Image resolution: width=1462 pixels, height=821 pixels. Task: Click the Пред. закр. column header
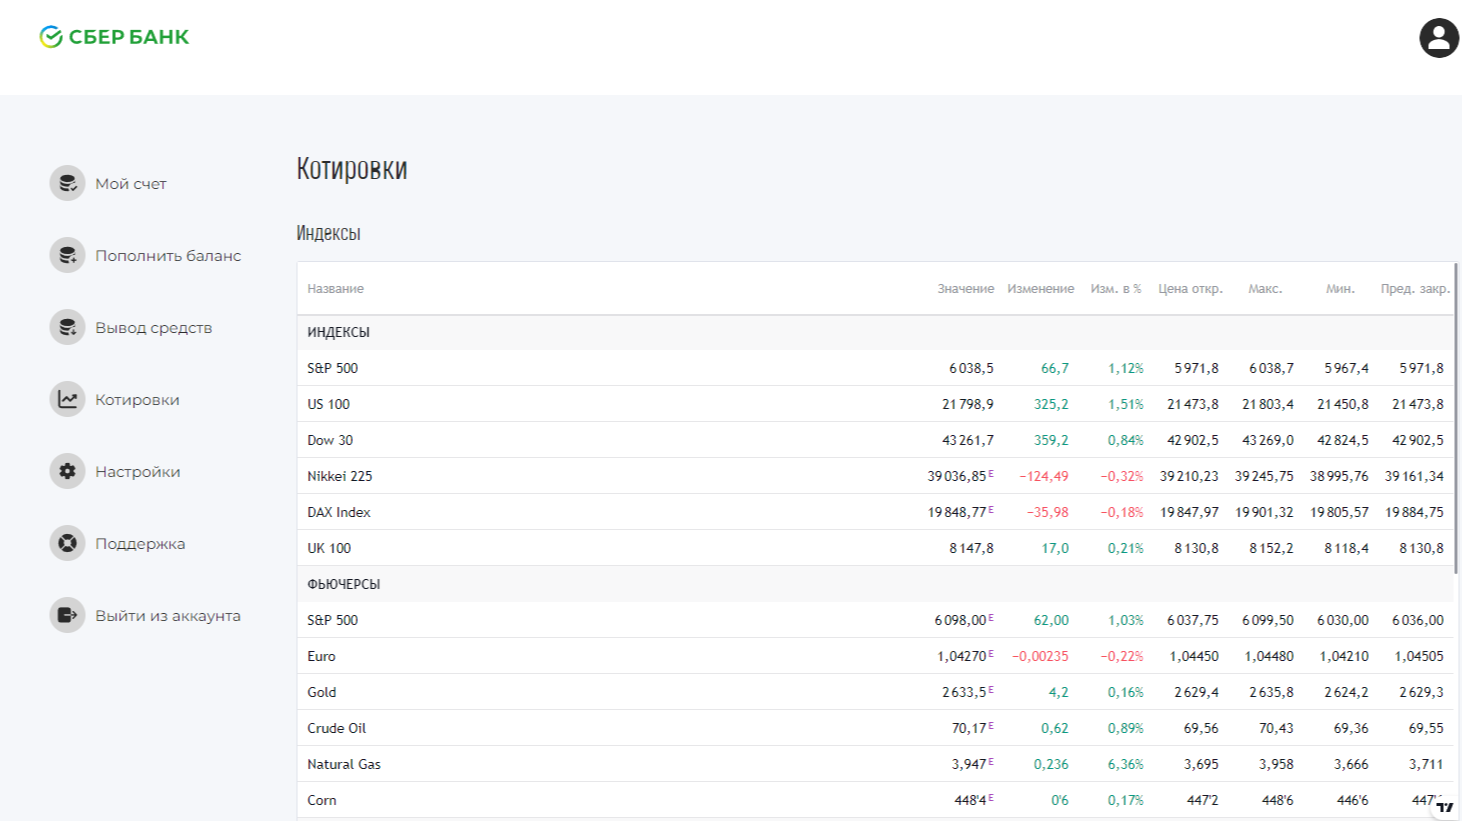click(x=1415, y=289)
